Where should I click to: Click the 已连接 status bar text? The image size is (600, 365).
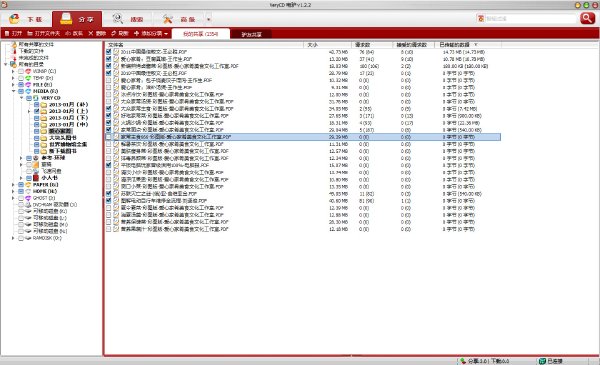554,361
